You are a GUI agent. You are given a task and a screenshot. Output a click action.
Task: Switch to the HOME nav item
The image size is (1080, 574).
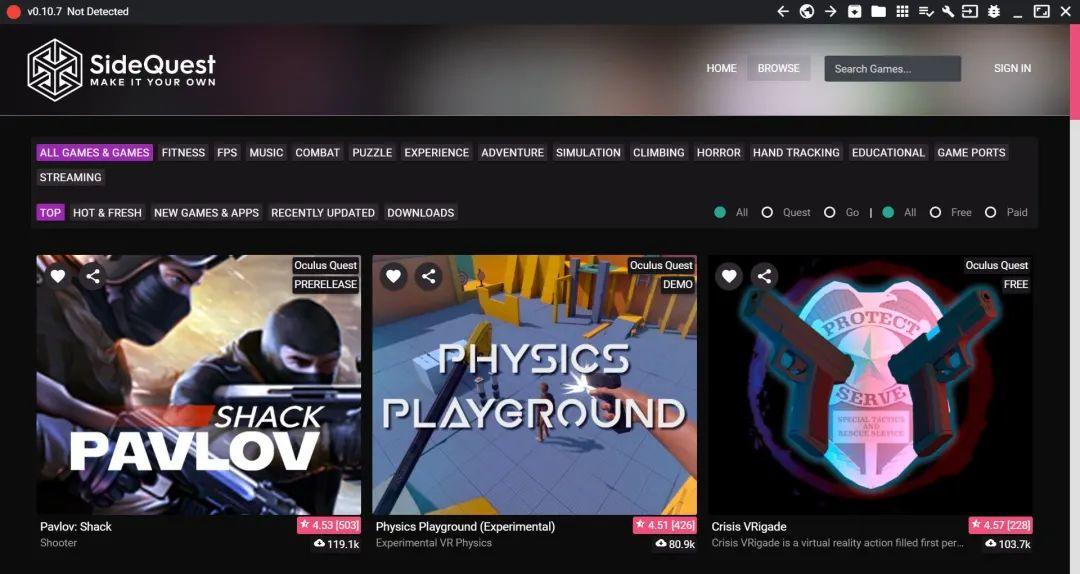(x=721, y=68)
